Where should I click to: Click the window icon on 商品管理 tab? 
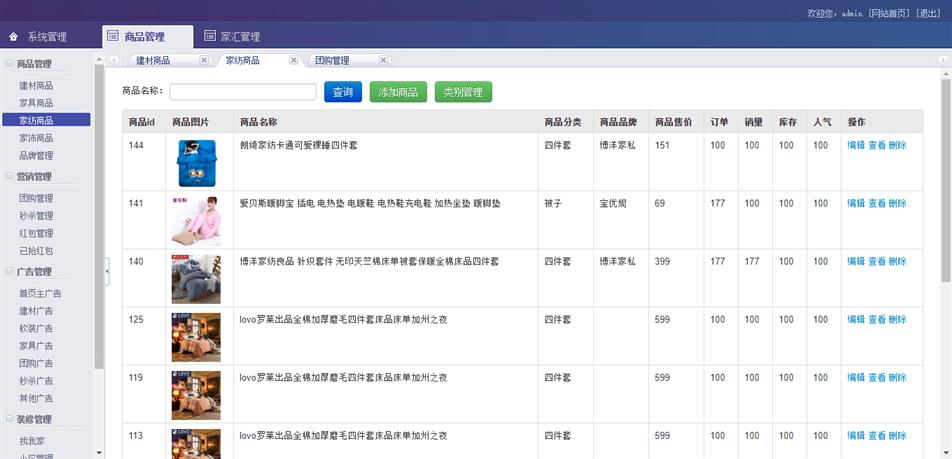[x=113, y=36]
